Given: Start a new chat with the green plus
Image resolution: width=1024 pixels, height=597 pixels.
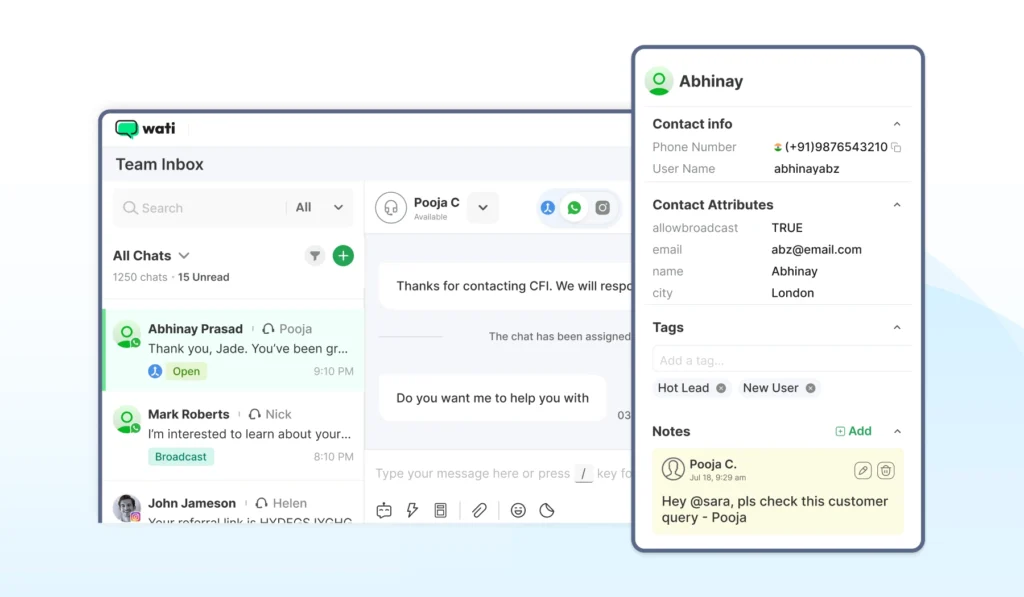Looking at the screenshot, I should point(343,256).
